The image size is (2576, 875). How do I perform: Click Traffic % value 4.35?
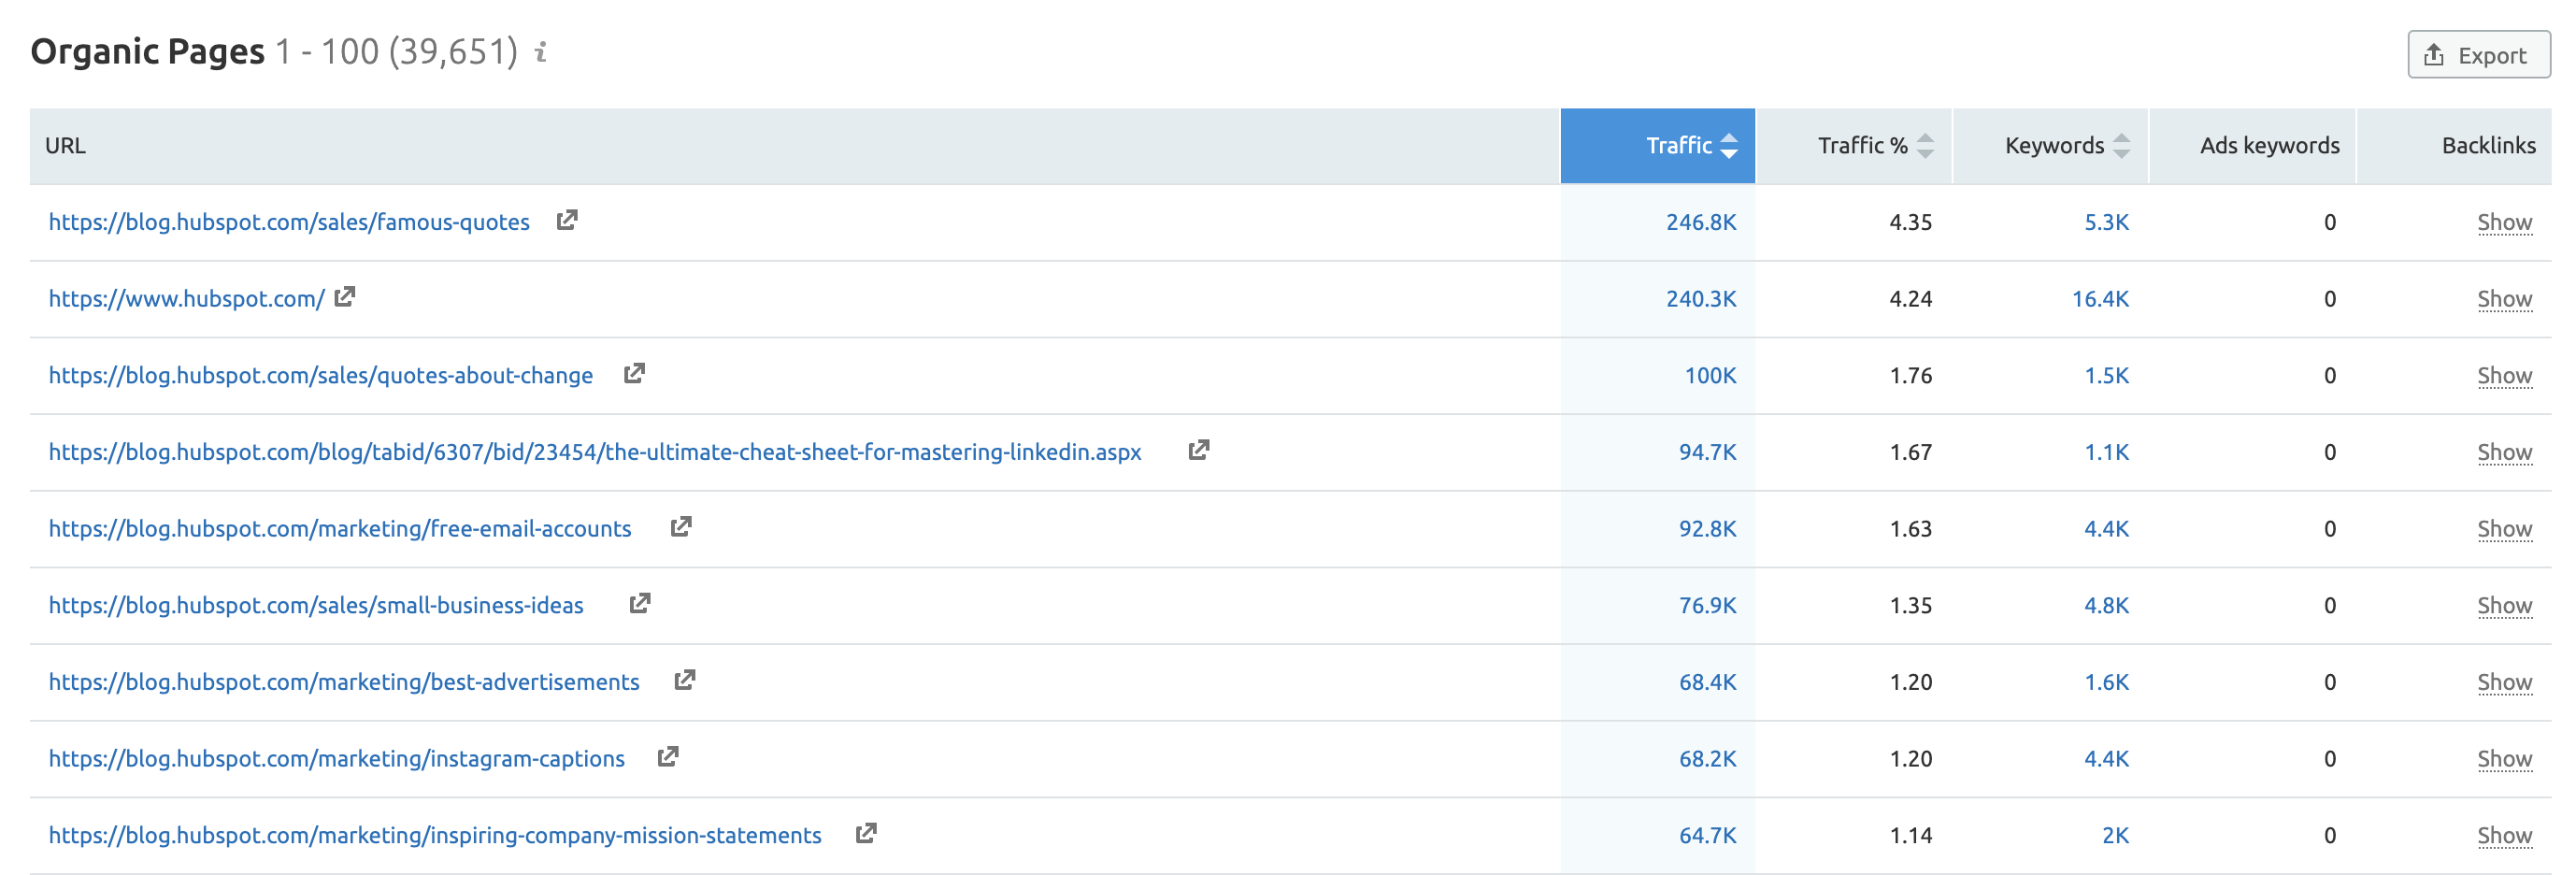click(1910, 222)
